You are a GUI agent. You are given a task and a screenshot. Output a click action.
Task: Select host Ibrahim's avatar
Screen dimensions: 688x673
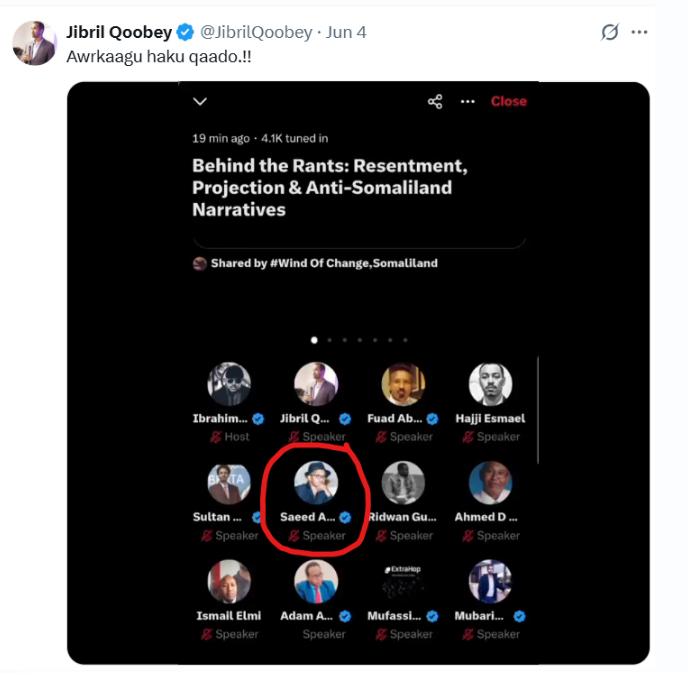click(x=229, y=384)
